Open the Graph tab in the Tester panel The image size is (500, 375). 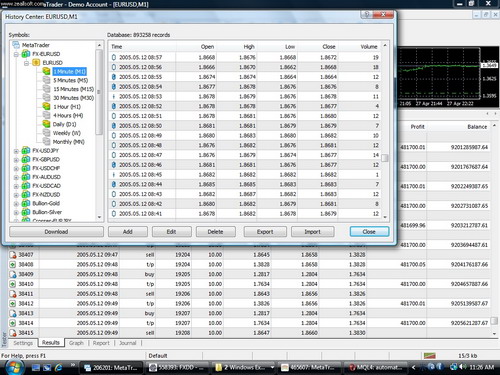pos(76,343)
